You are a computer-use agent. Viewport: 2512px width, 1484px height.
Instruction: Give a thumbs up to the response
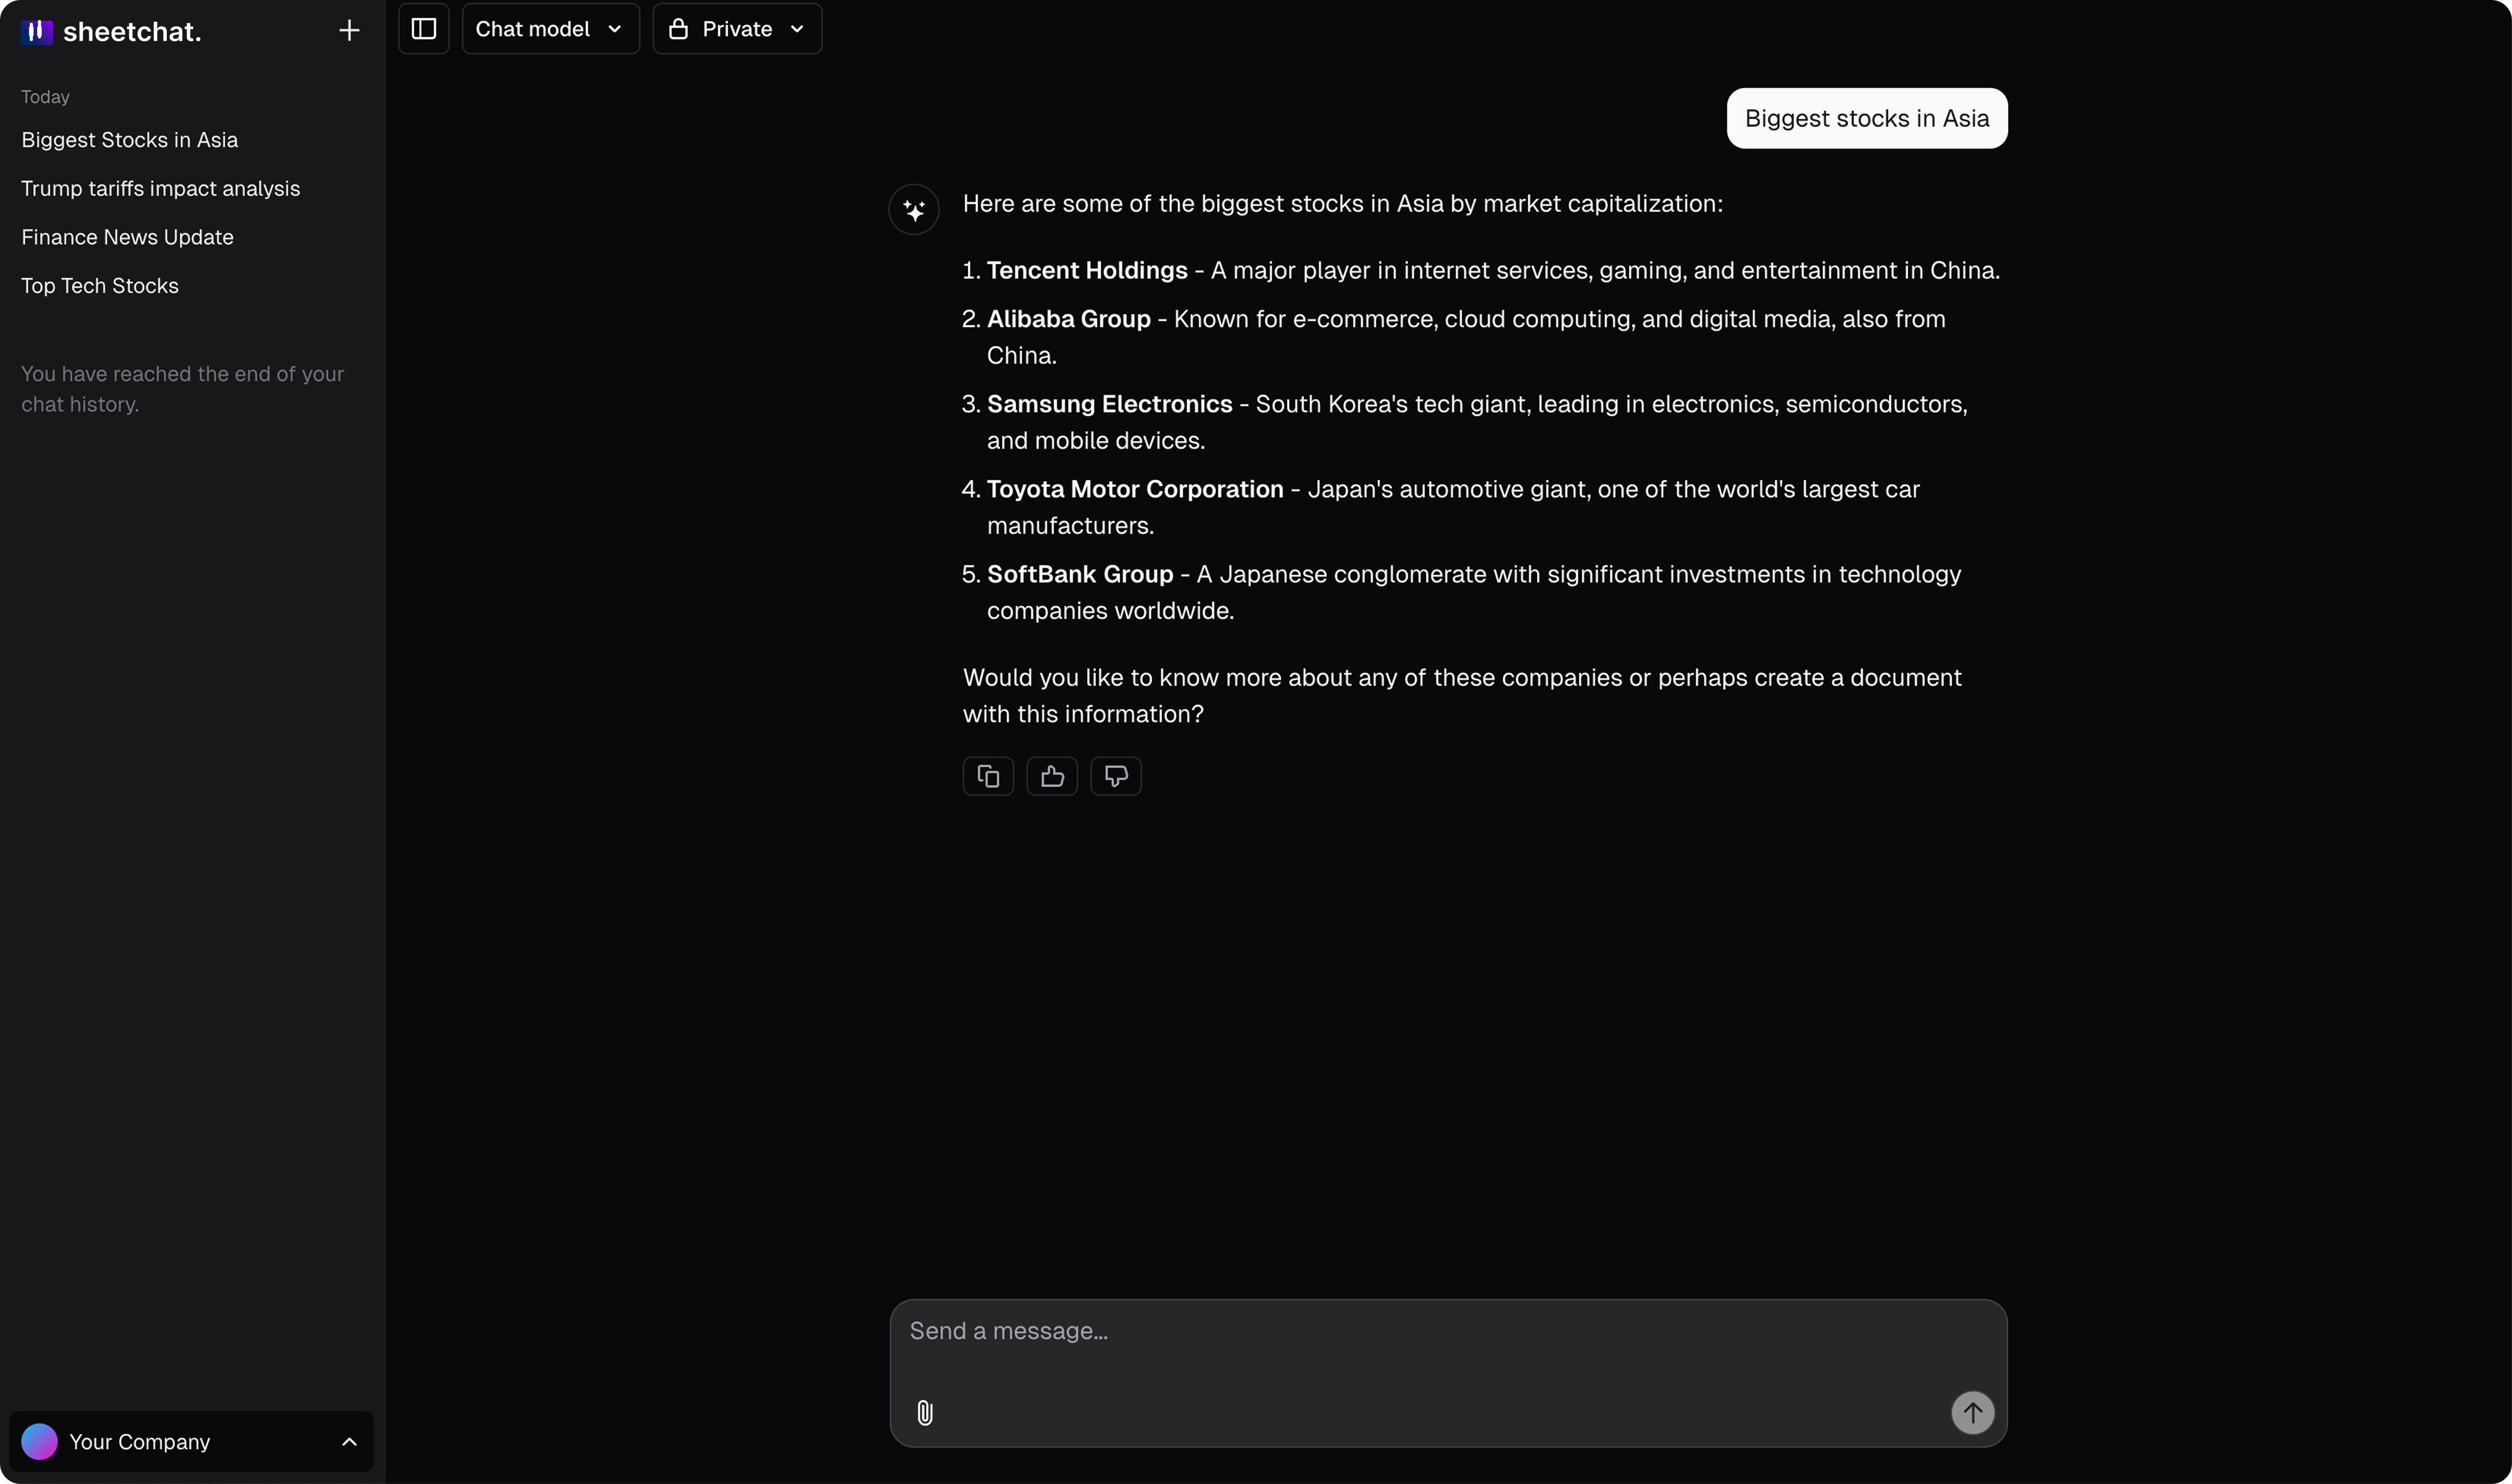[1051, 776]
